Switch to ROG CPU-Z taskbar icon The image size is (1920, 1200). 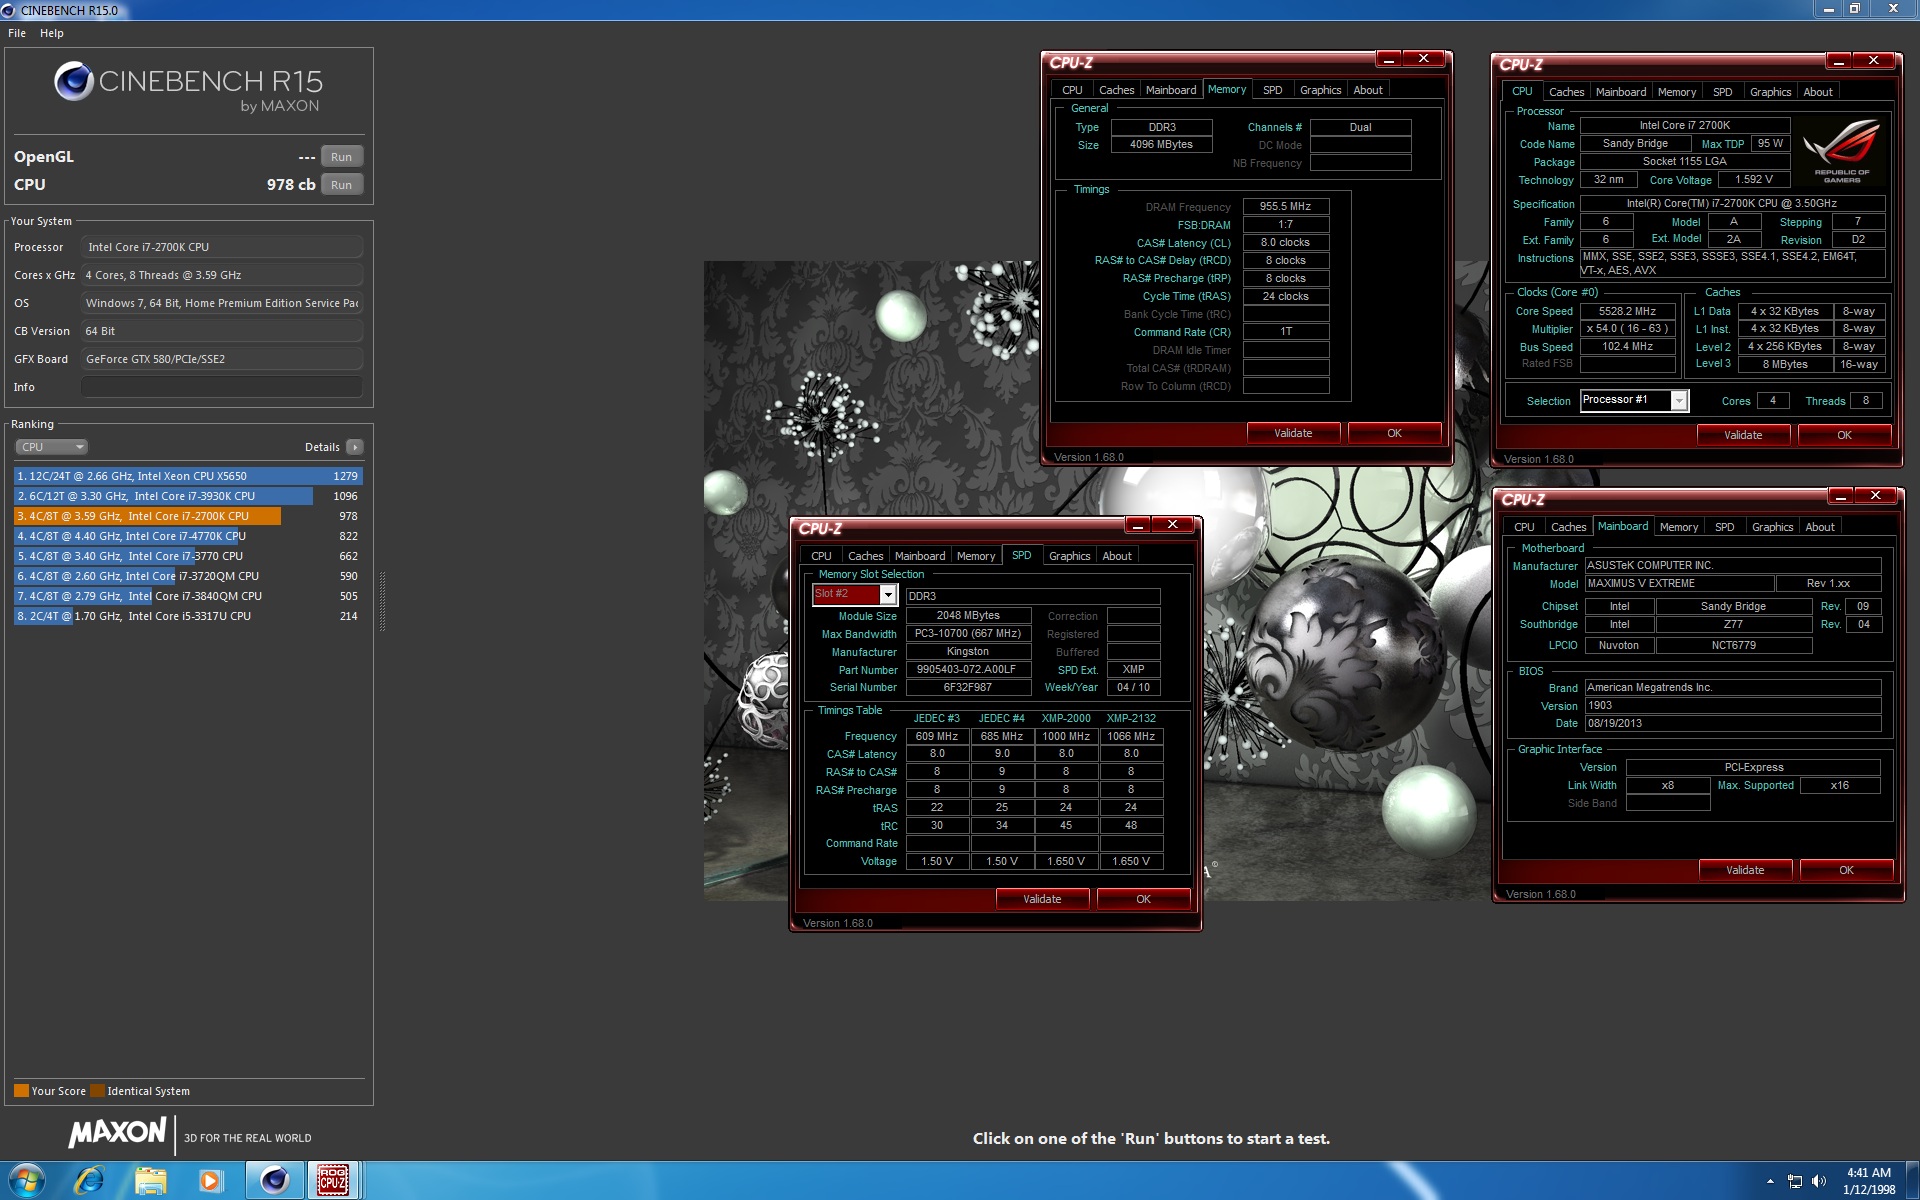pos(333,1181)
